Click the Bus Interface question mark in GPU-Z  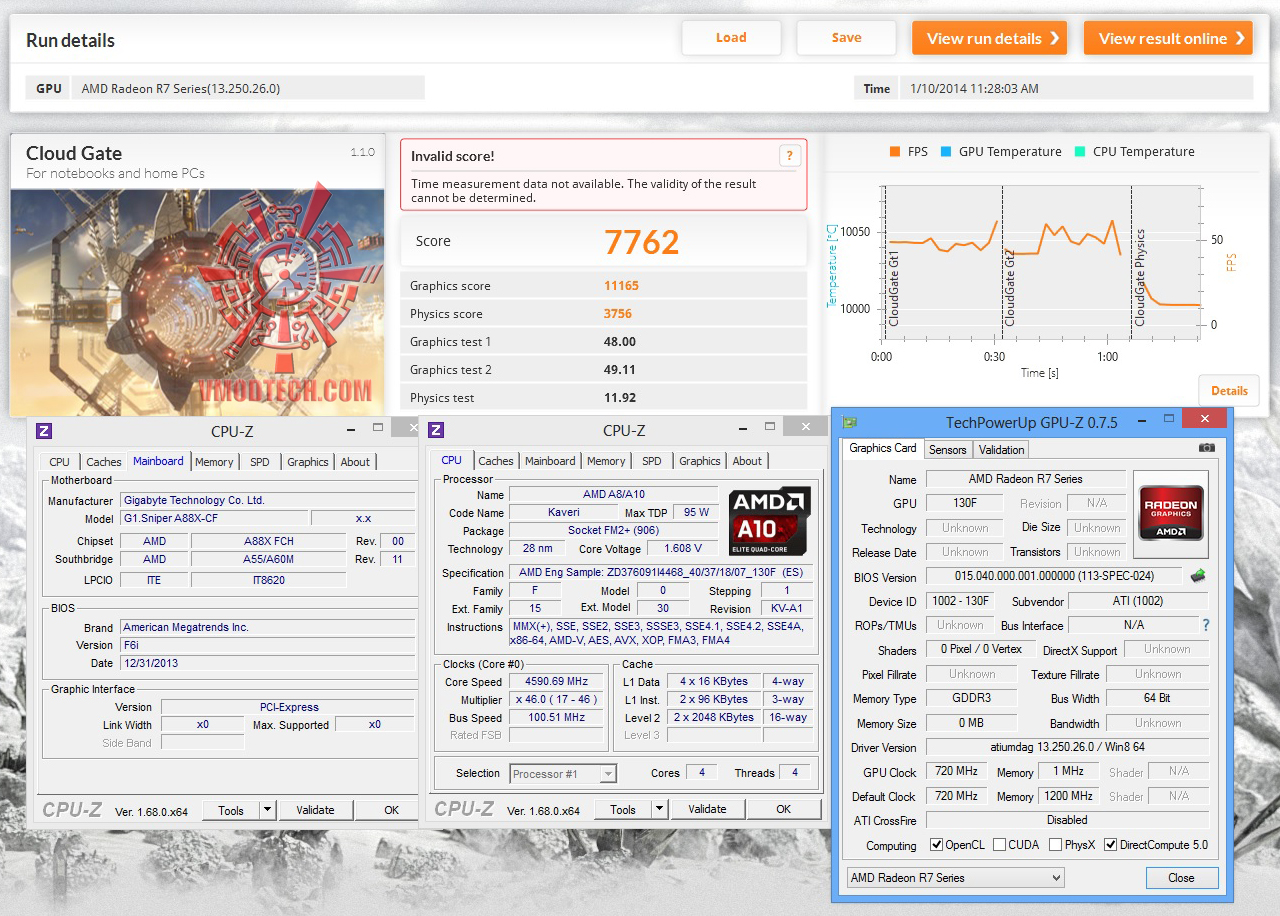pyautogui.click(x=1205, y=625)
